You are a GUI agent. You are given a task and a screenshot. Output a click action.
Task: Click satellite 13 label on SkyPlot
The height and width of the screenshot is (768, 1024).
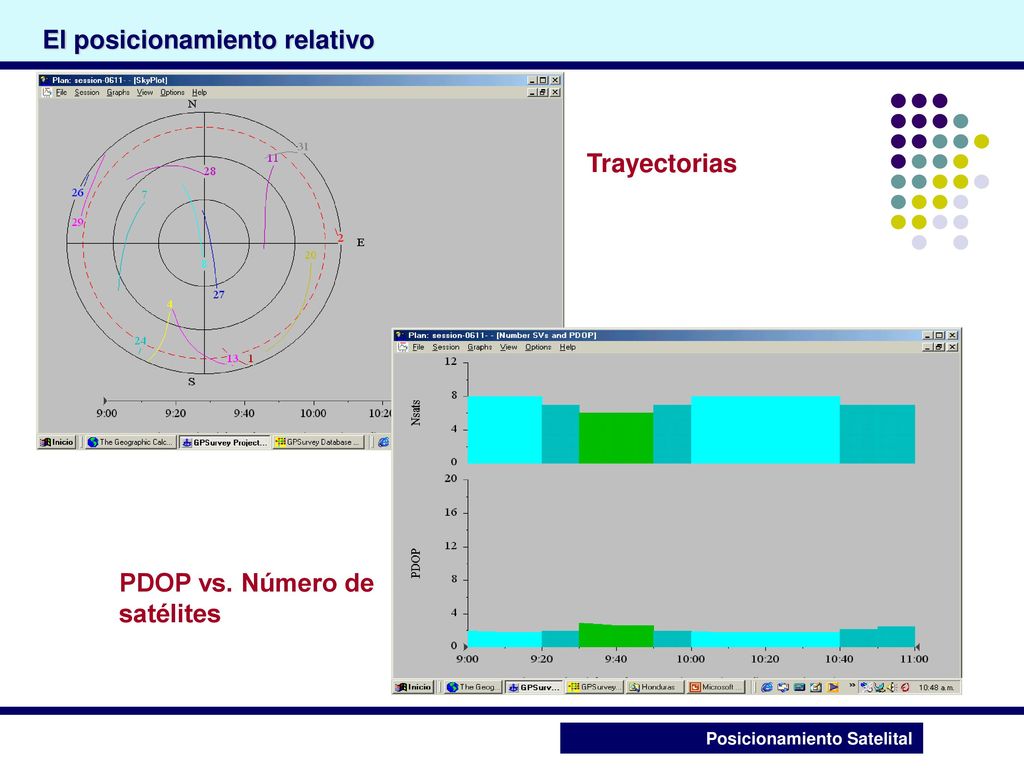tap(232, 358)
